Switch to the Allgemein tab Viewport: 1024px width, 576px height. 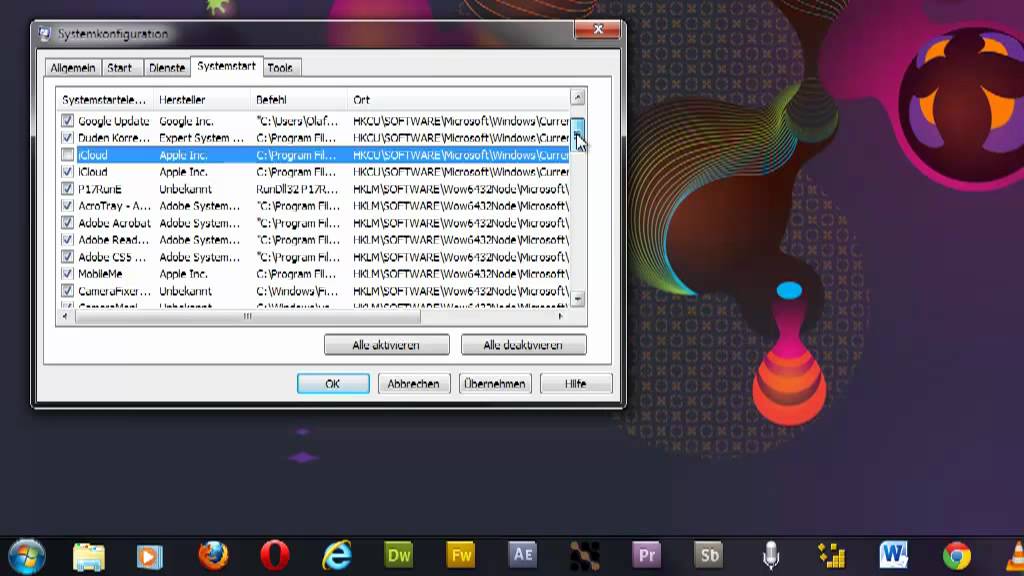click(73, 68)
